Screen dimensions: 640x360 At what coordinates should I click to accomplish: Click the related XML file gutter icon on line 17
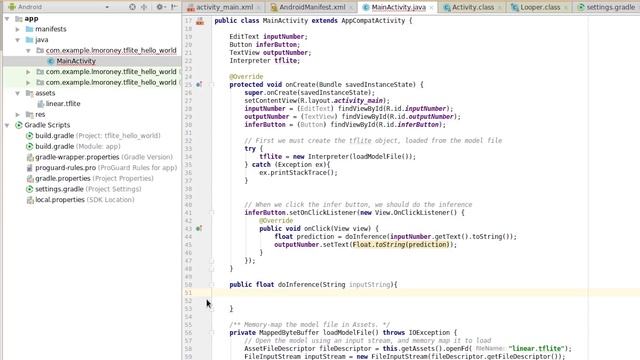point(200,21)
